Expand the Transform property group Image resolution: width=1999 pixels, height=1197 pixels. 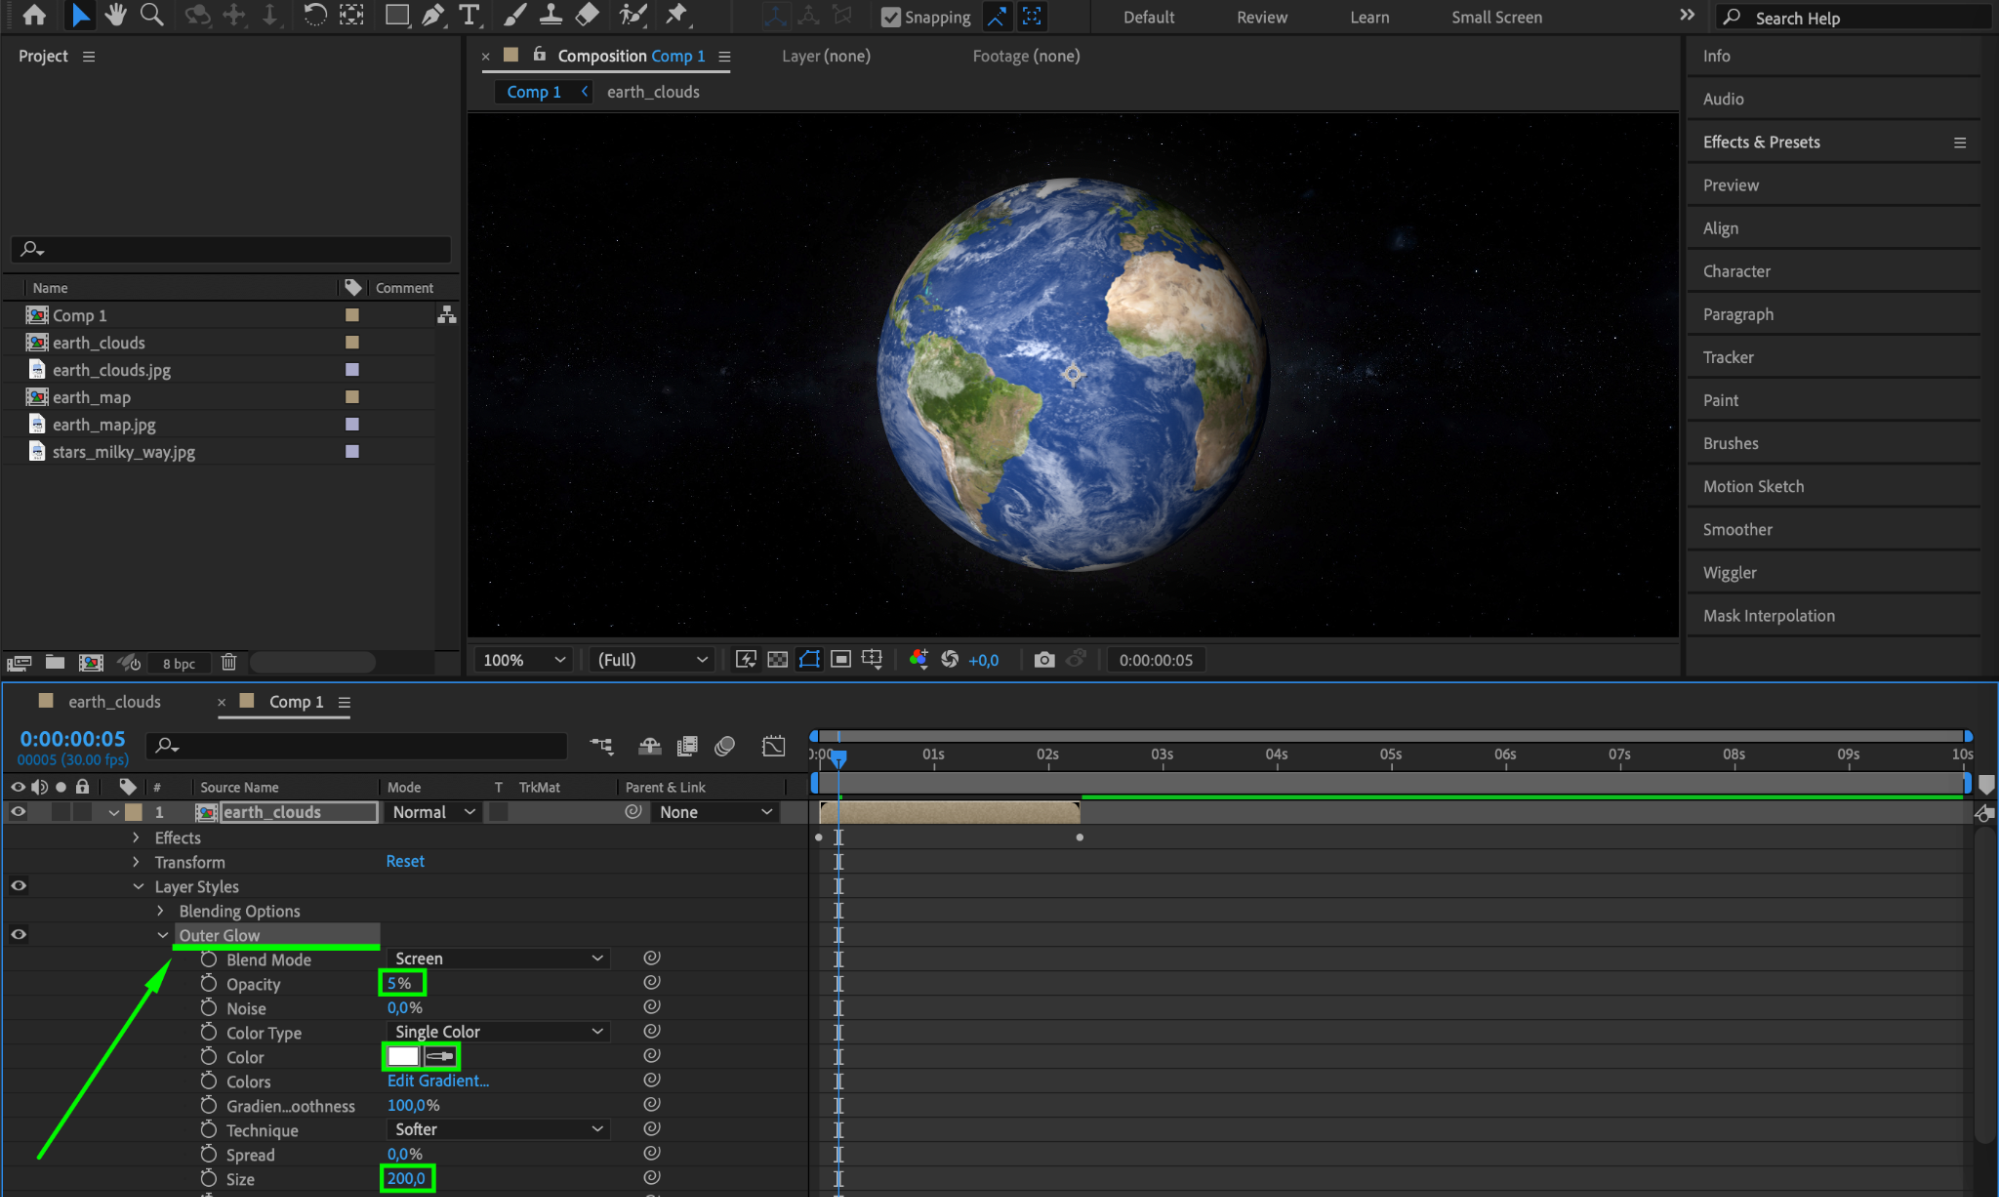click(x=136, y=862)
